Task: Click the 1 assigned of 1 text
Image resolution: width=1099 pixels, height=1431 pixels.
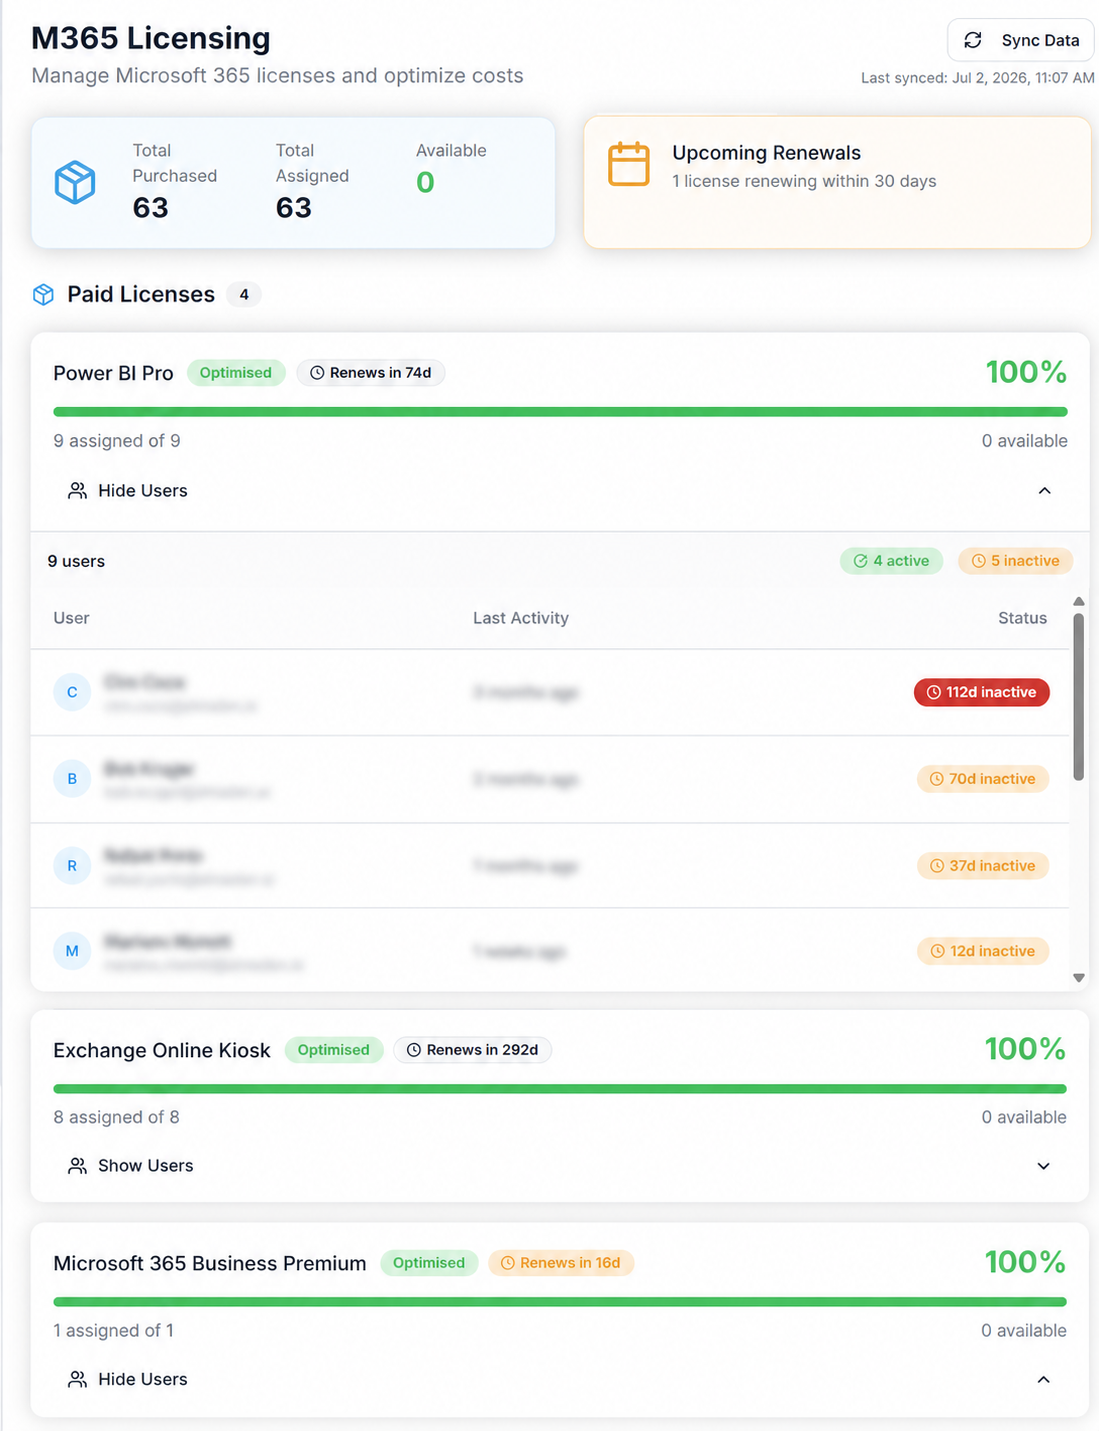Action: [x=113, y=1330]
